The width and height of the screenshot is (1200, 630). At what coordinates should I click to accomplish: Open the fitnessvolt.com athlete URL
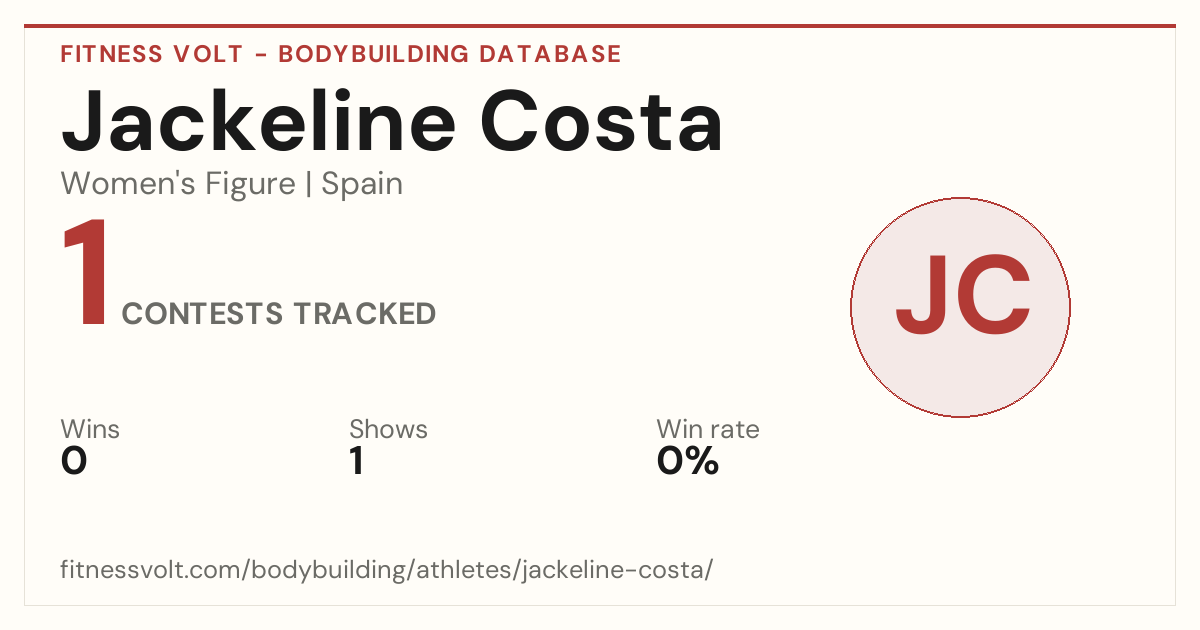(387, 570)
